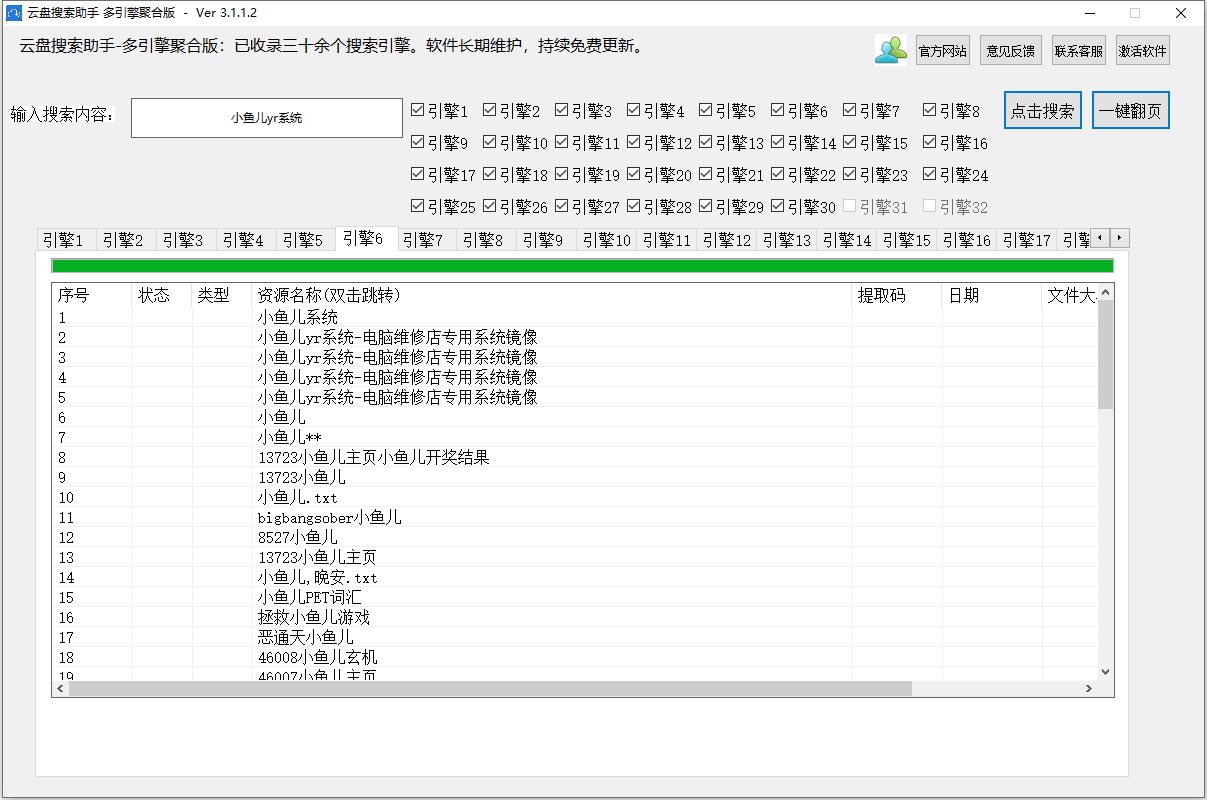Viewport: 1207px width, 800px height.
Task: Contact support via 联系客服 button
Action: 1078,51
